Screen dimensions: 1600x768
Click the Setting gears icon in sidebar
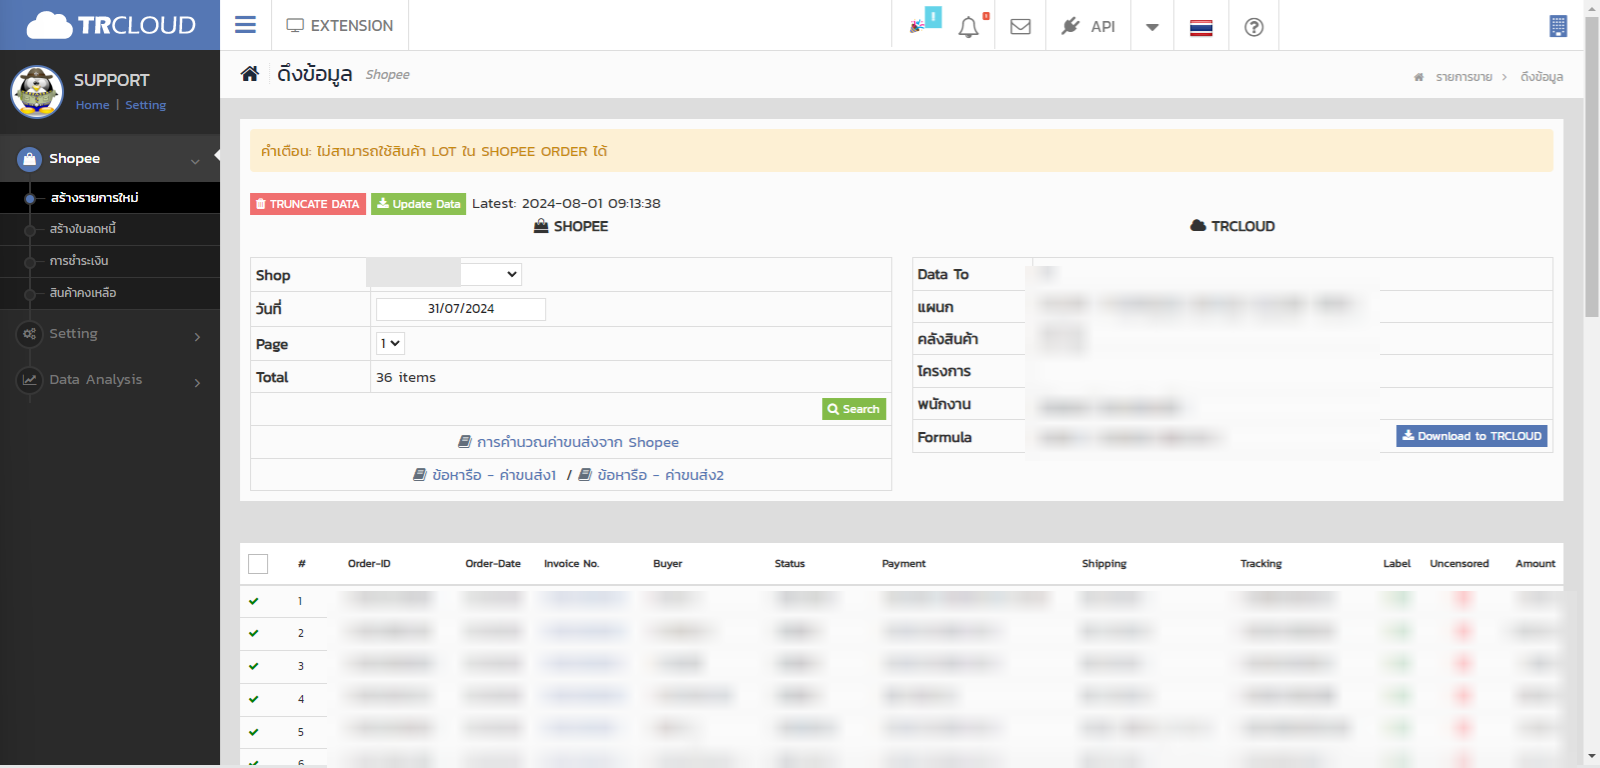[30, 334]
